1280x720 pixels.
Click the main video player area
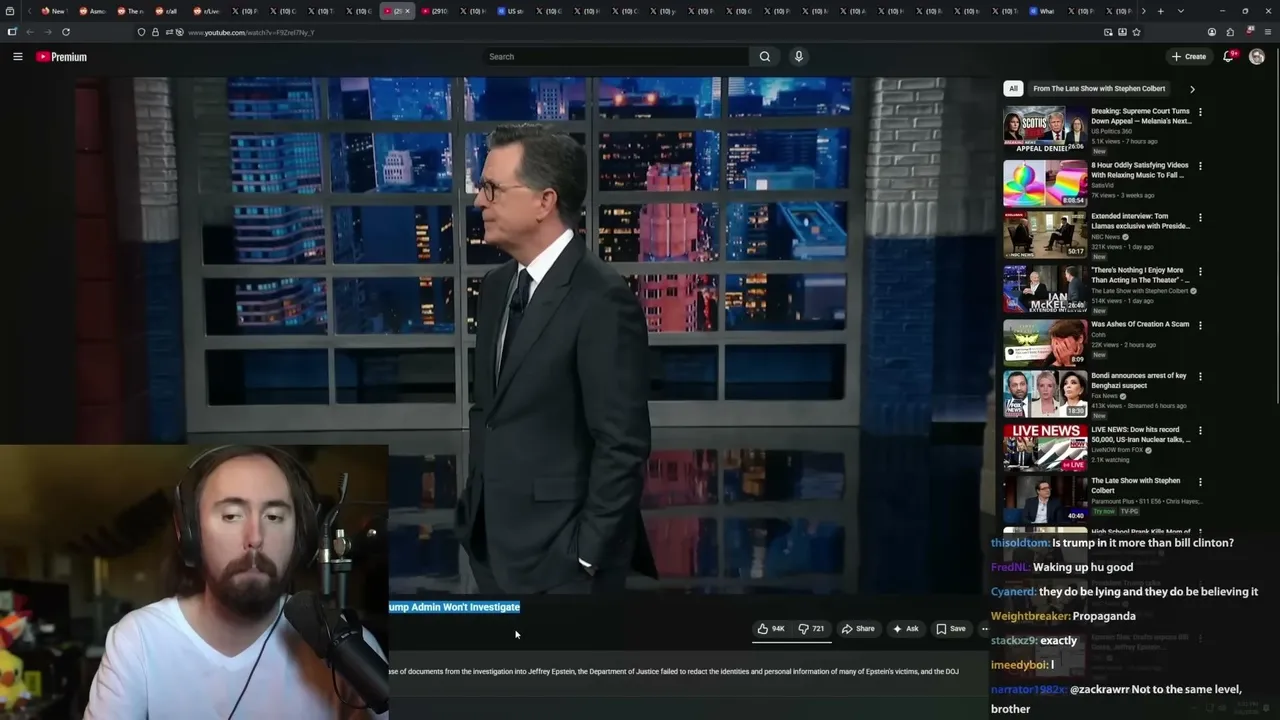530,335
